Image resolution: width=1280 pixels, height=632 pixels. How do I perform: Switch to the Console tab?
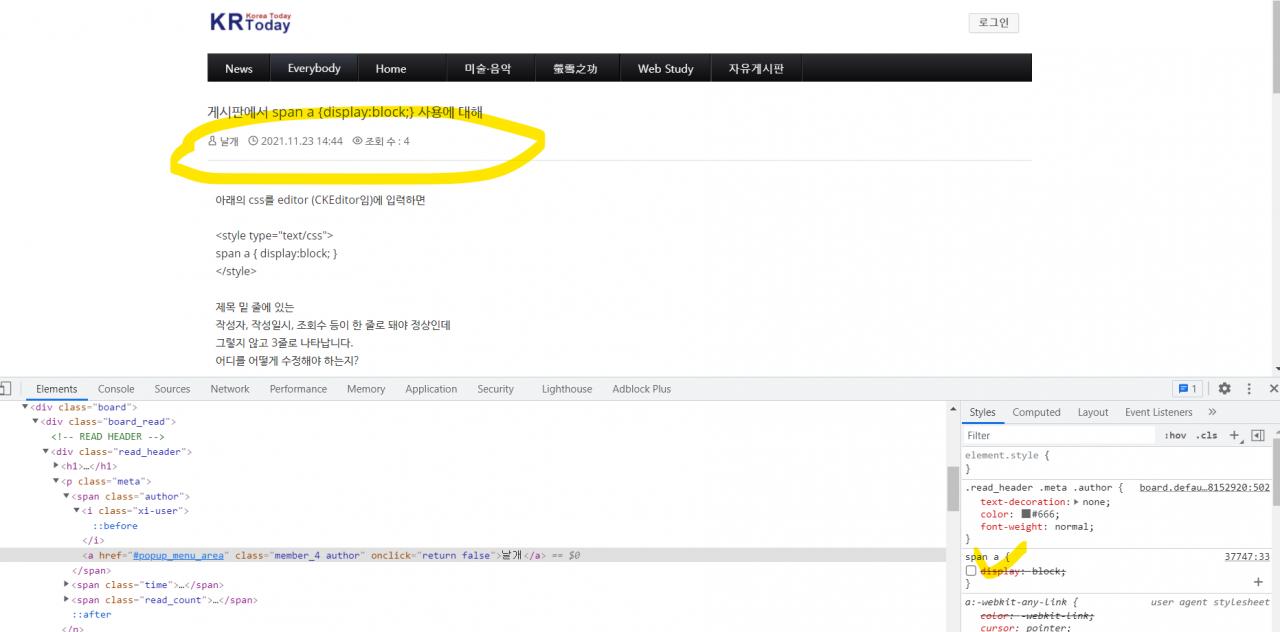coord(116,389)
